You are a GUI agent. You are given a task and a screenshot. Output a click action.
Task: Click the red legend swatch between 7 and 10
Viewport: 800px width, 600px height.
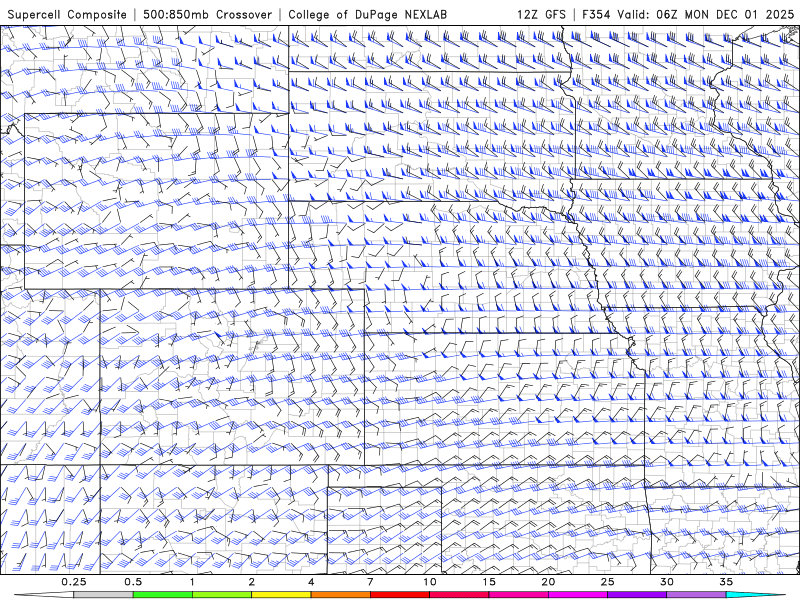(399, 595)
